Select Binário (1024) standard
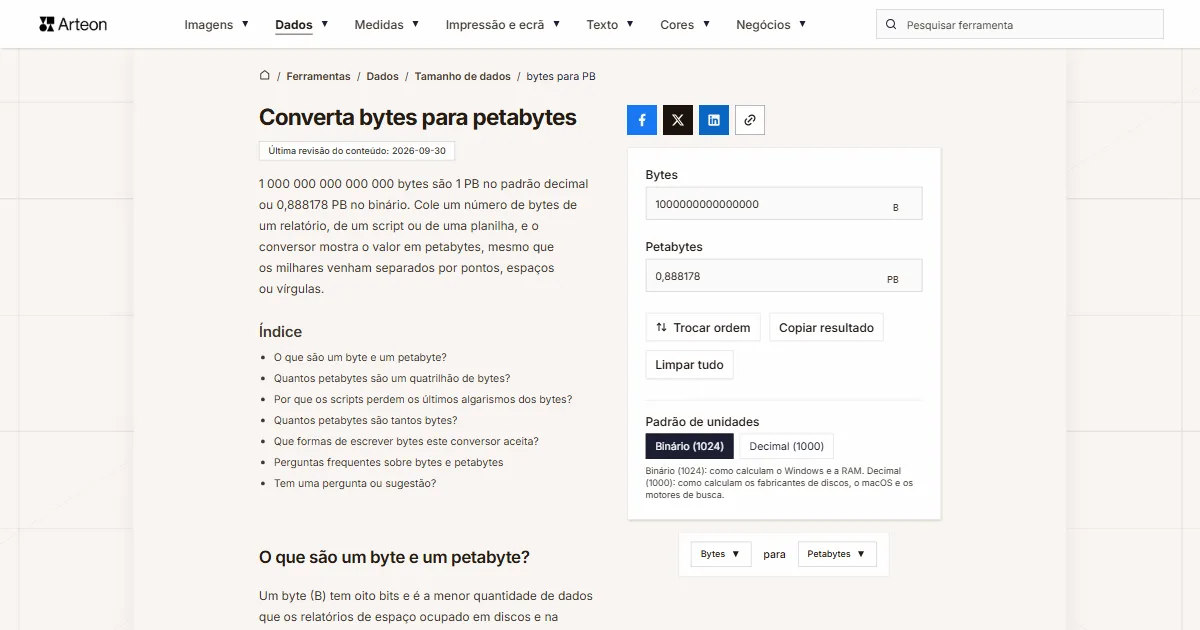Image resolution: width=1200 pixels, height=630 pixels. tap(690, 446)
